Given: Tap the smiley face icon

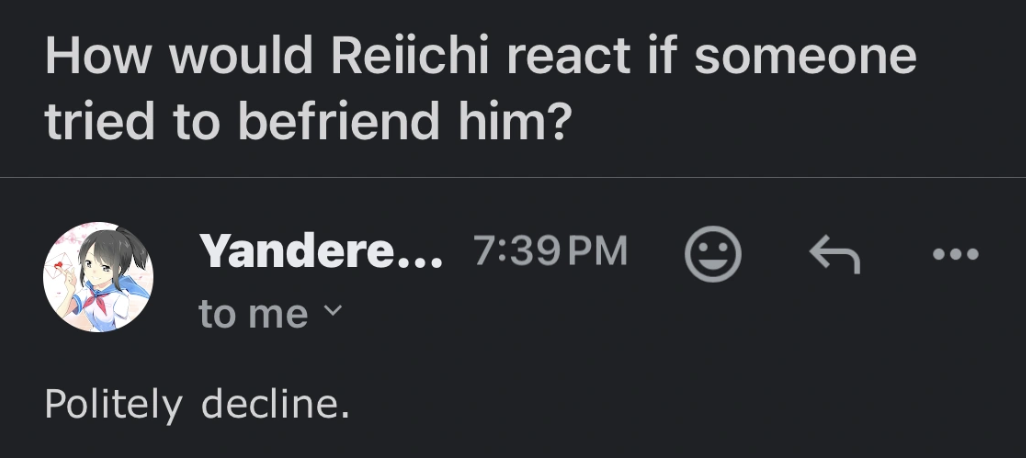Looking at the screenshot, I should point(712,254).
